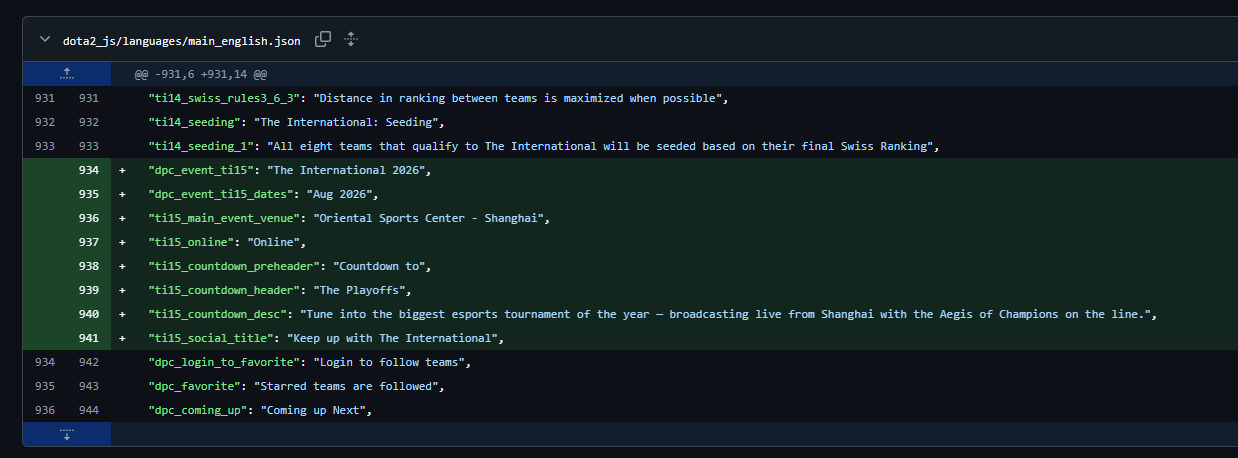Select added line number 935
Screen dimensions: 1238x458
tap(89, 194)
